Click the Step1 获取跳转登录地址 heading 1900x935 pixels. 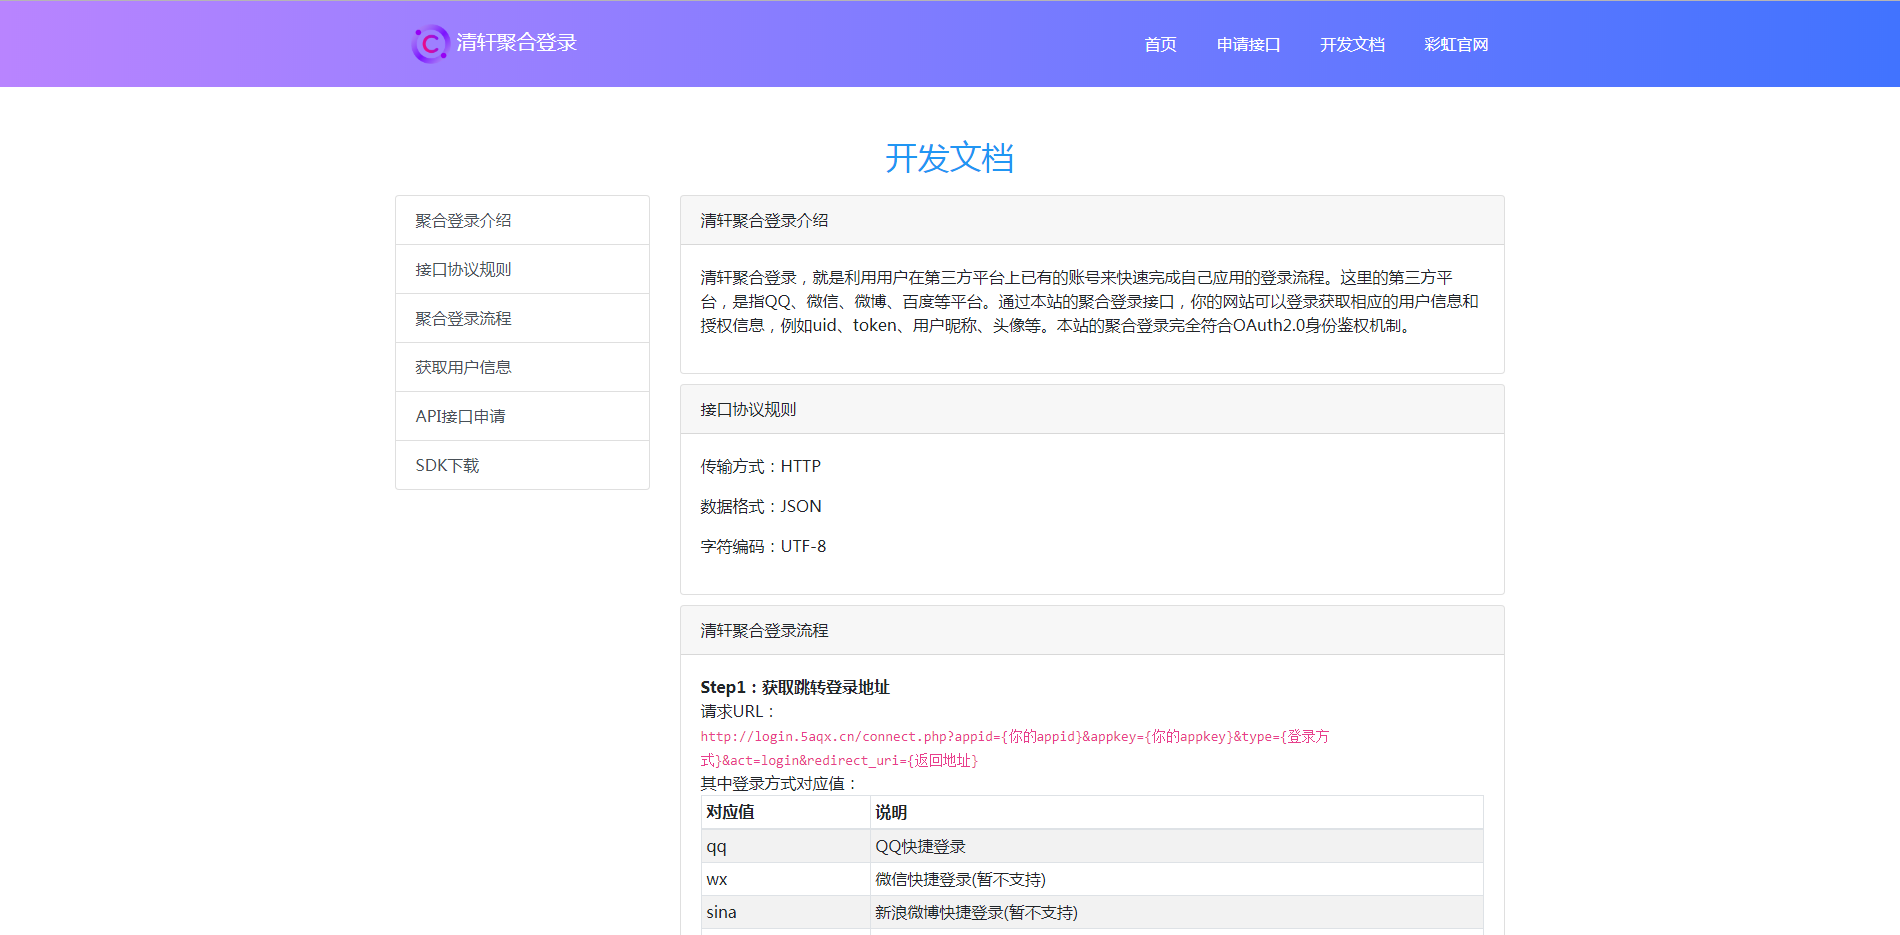tap(795, 688)
